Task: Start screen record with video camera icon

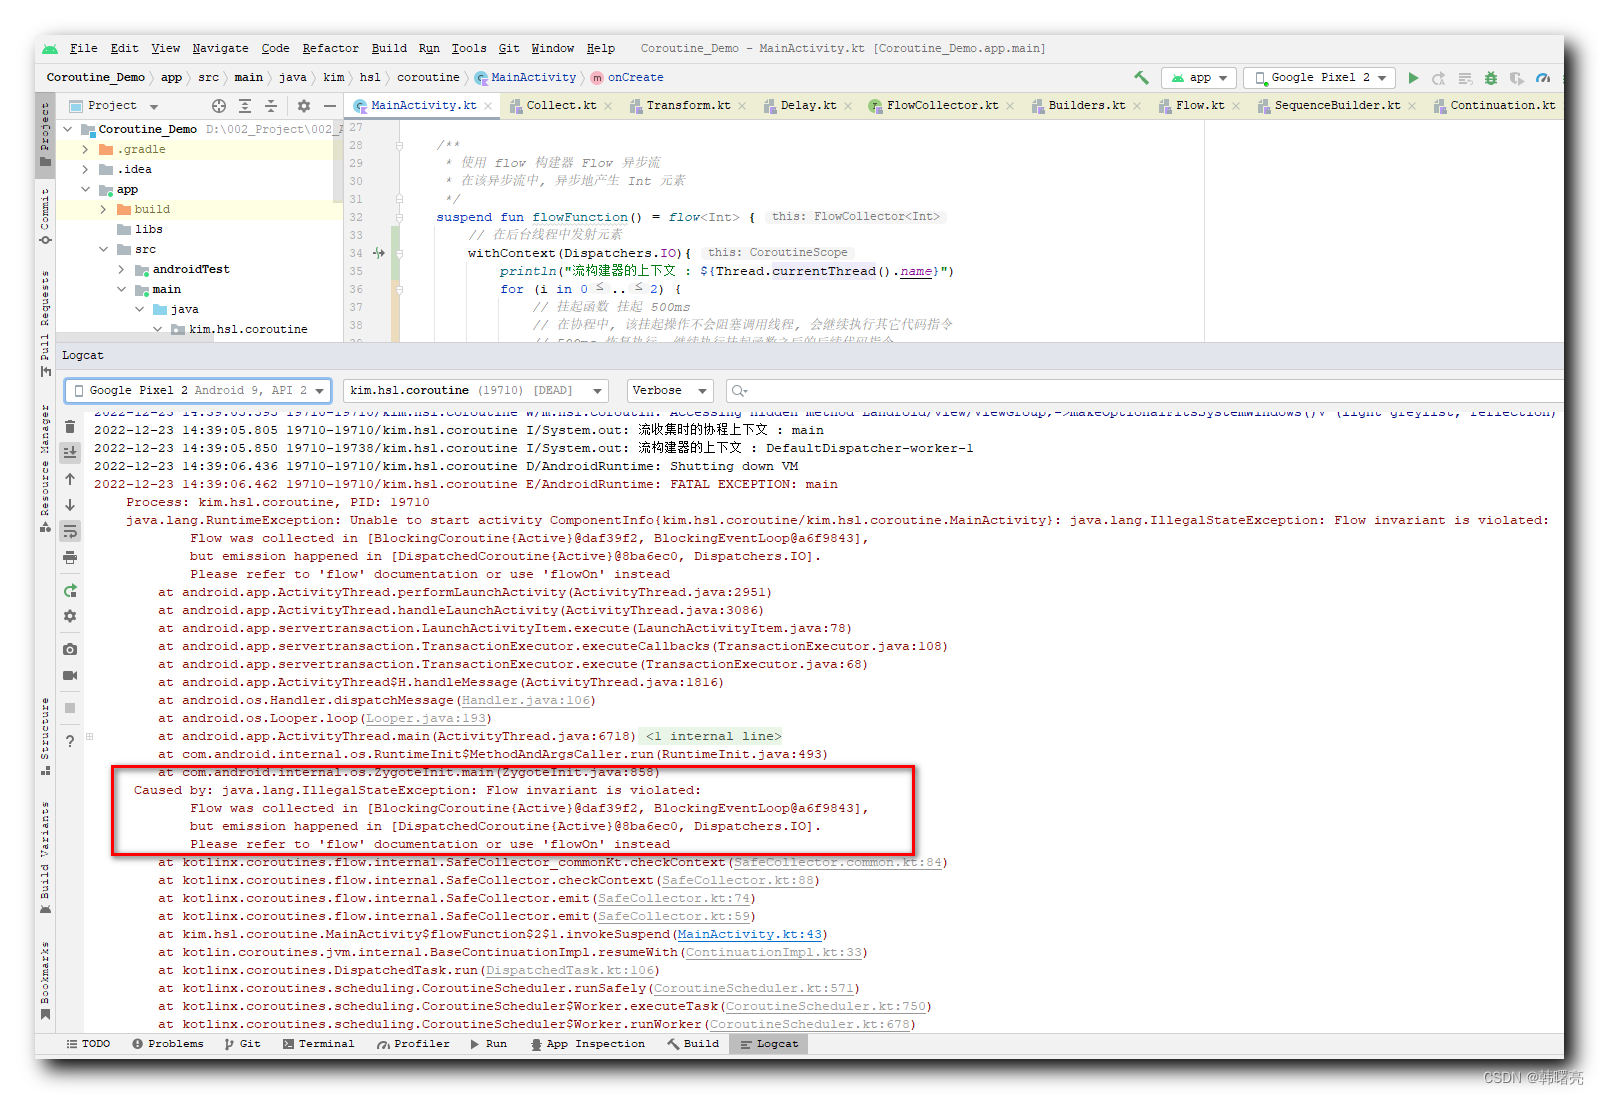Action: (x=70, y=676)
